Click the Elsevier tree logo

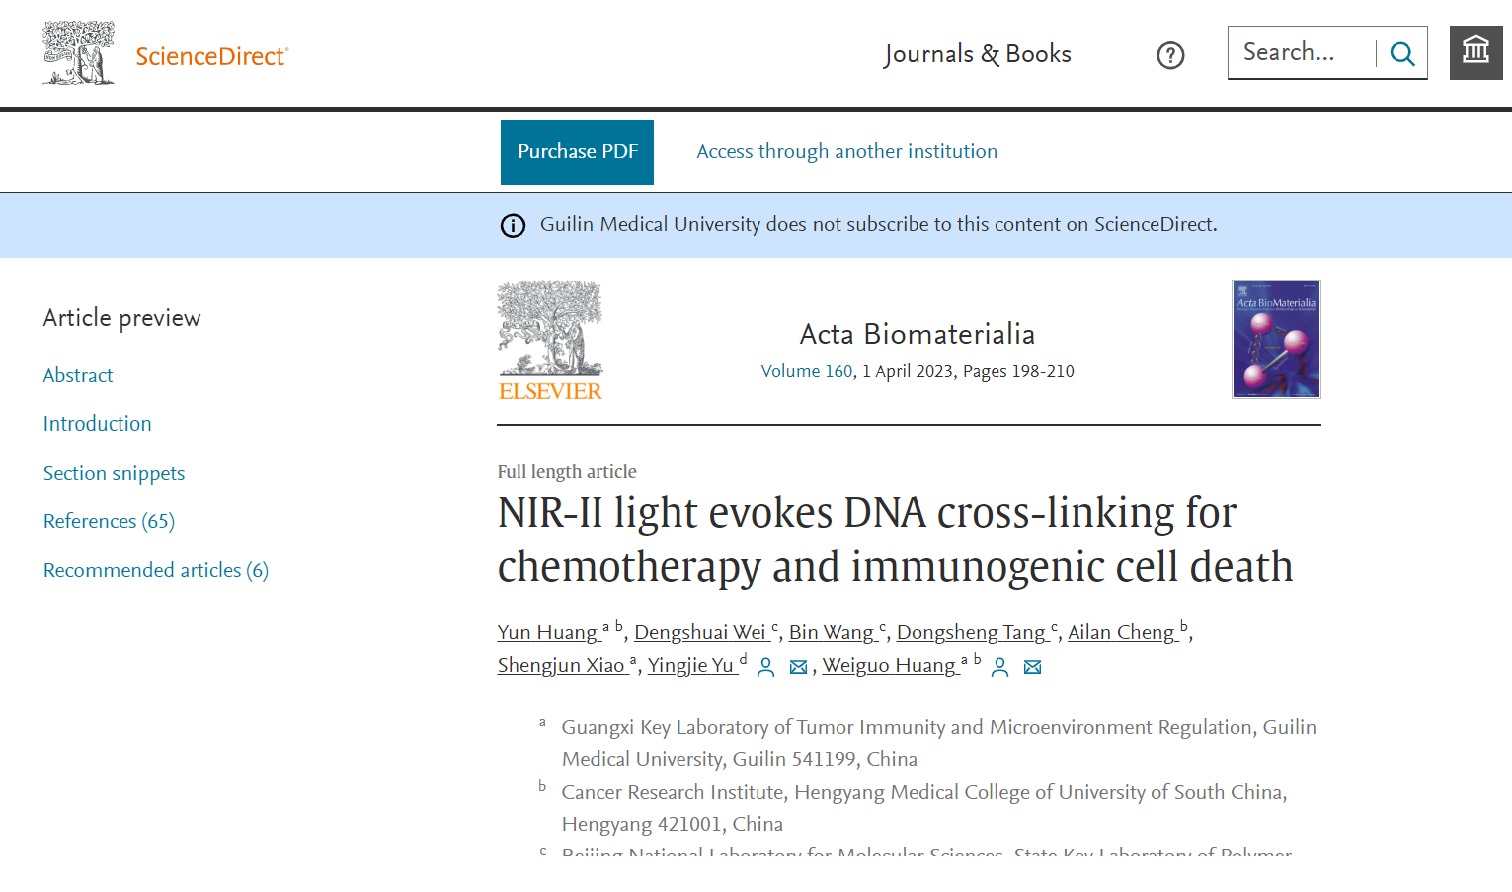[x=550, y=341]
